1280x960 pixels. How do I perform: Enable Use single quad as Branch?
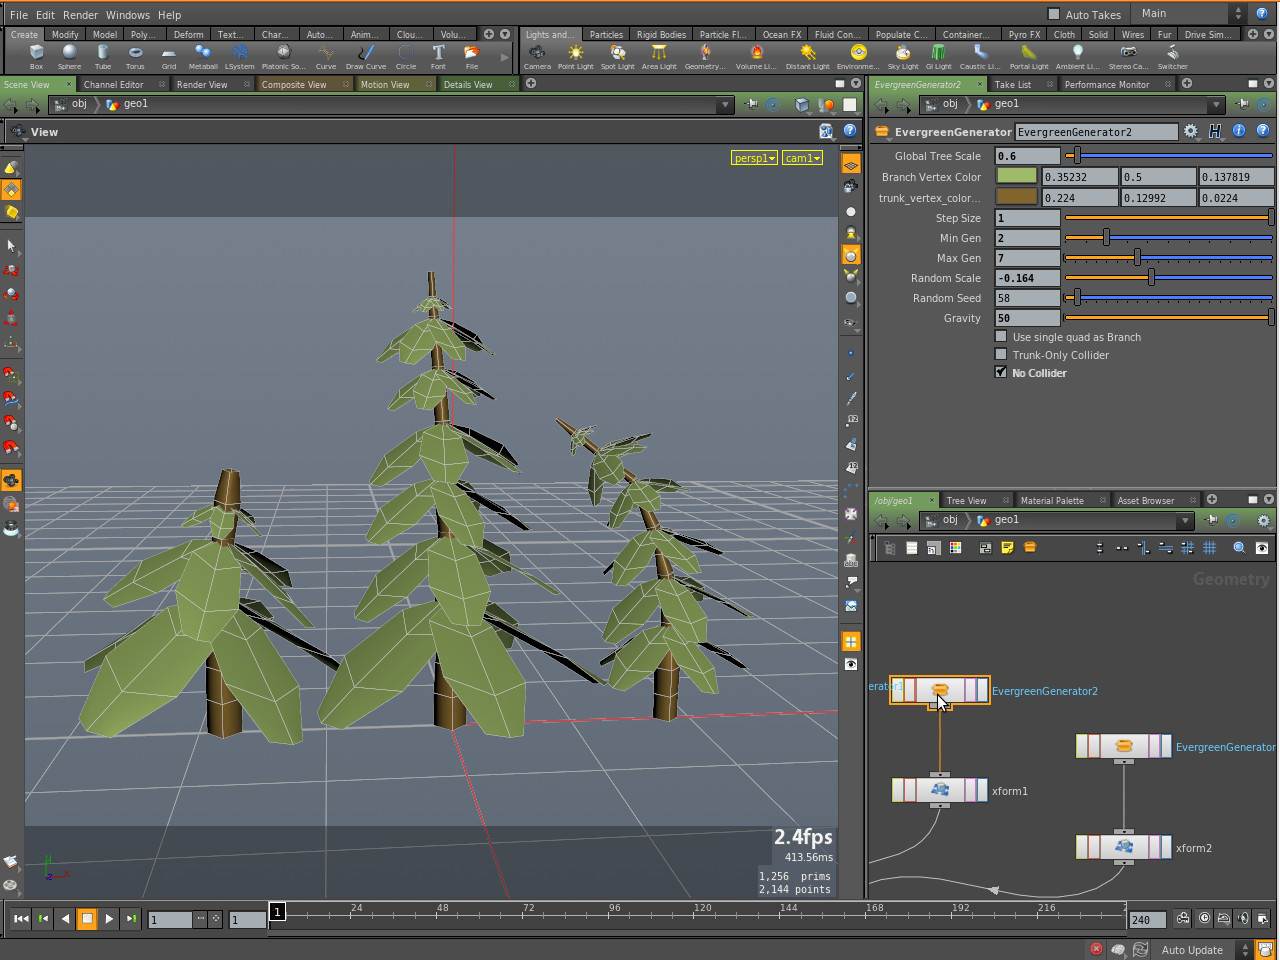(x=1001, y=337)
